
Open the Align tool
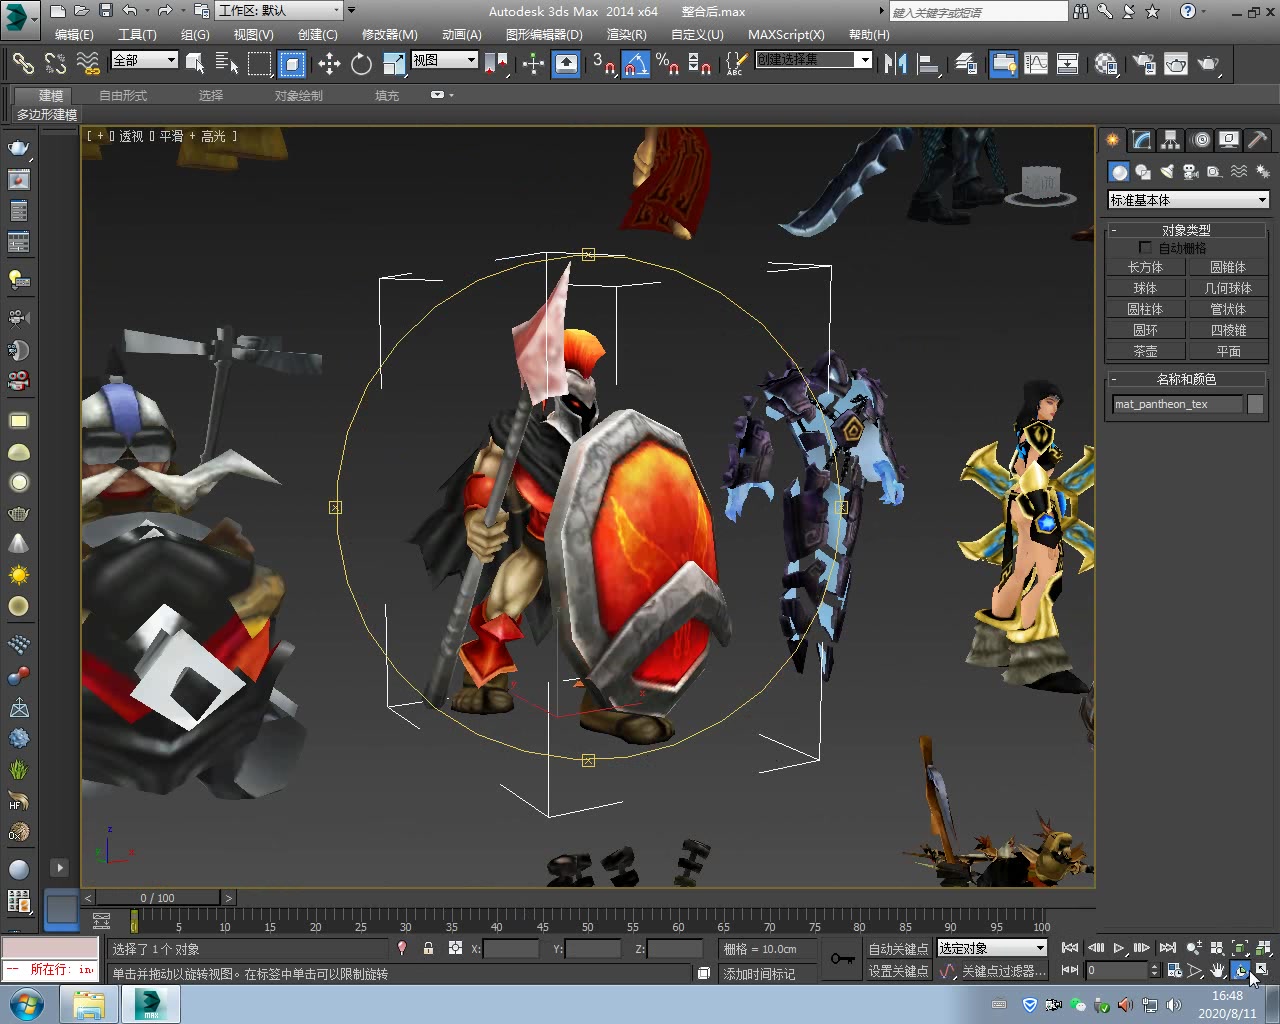pyautogui.click(x=928, y=64)
